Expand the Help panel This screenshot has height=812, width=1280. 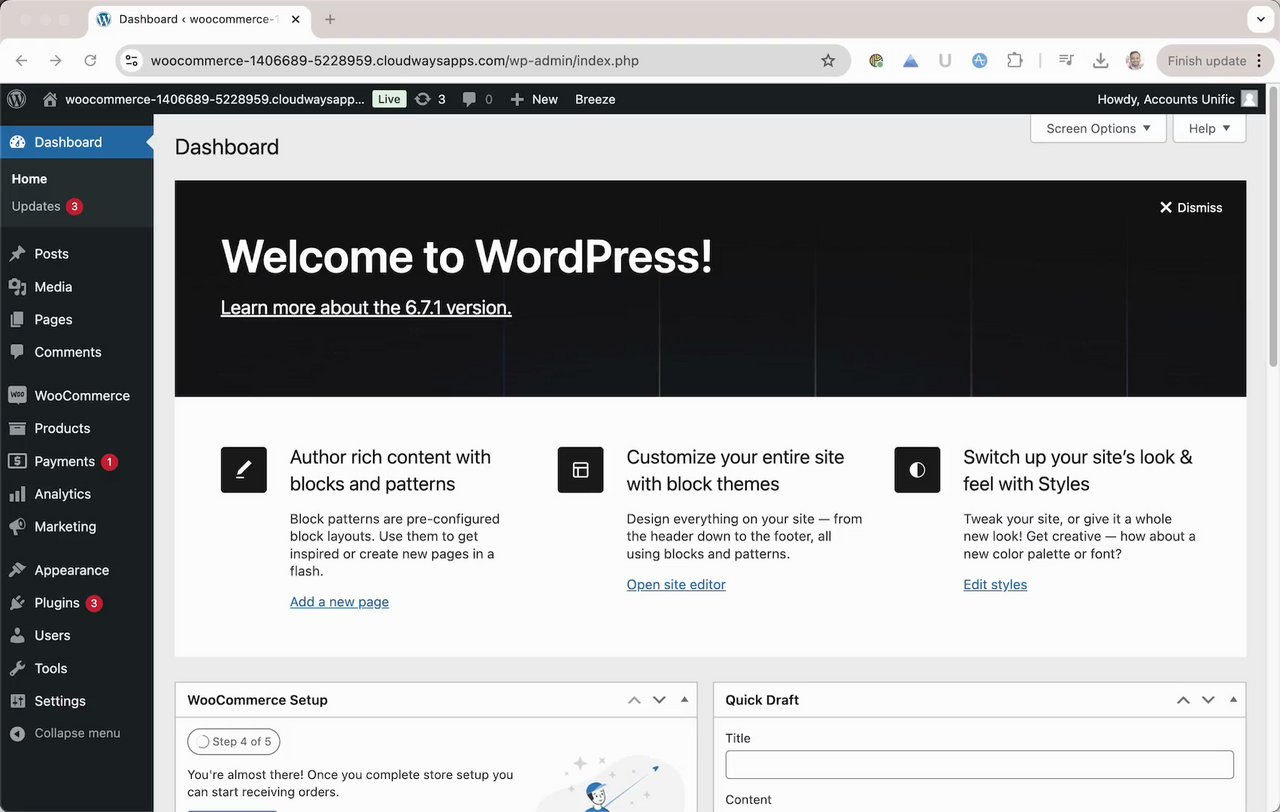(x=1210, y=128)
